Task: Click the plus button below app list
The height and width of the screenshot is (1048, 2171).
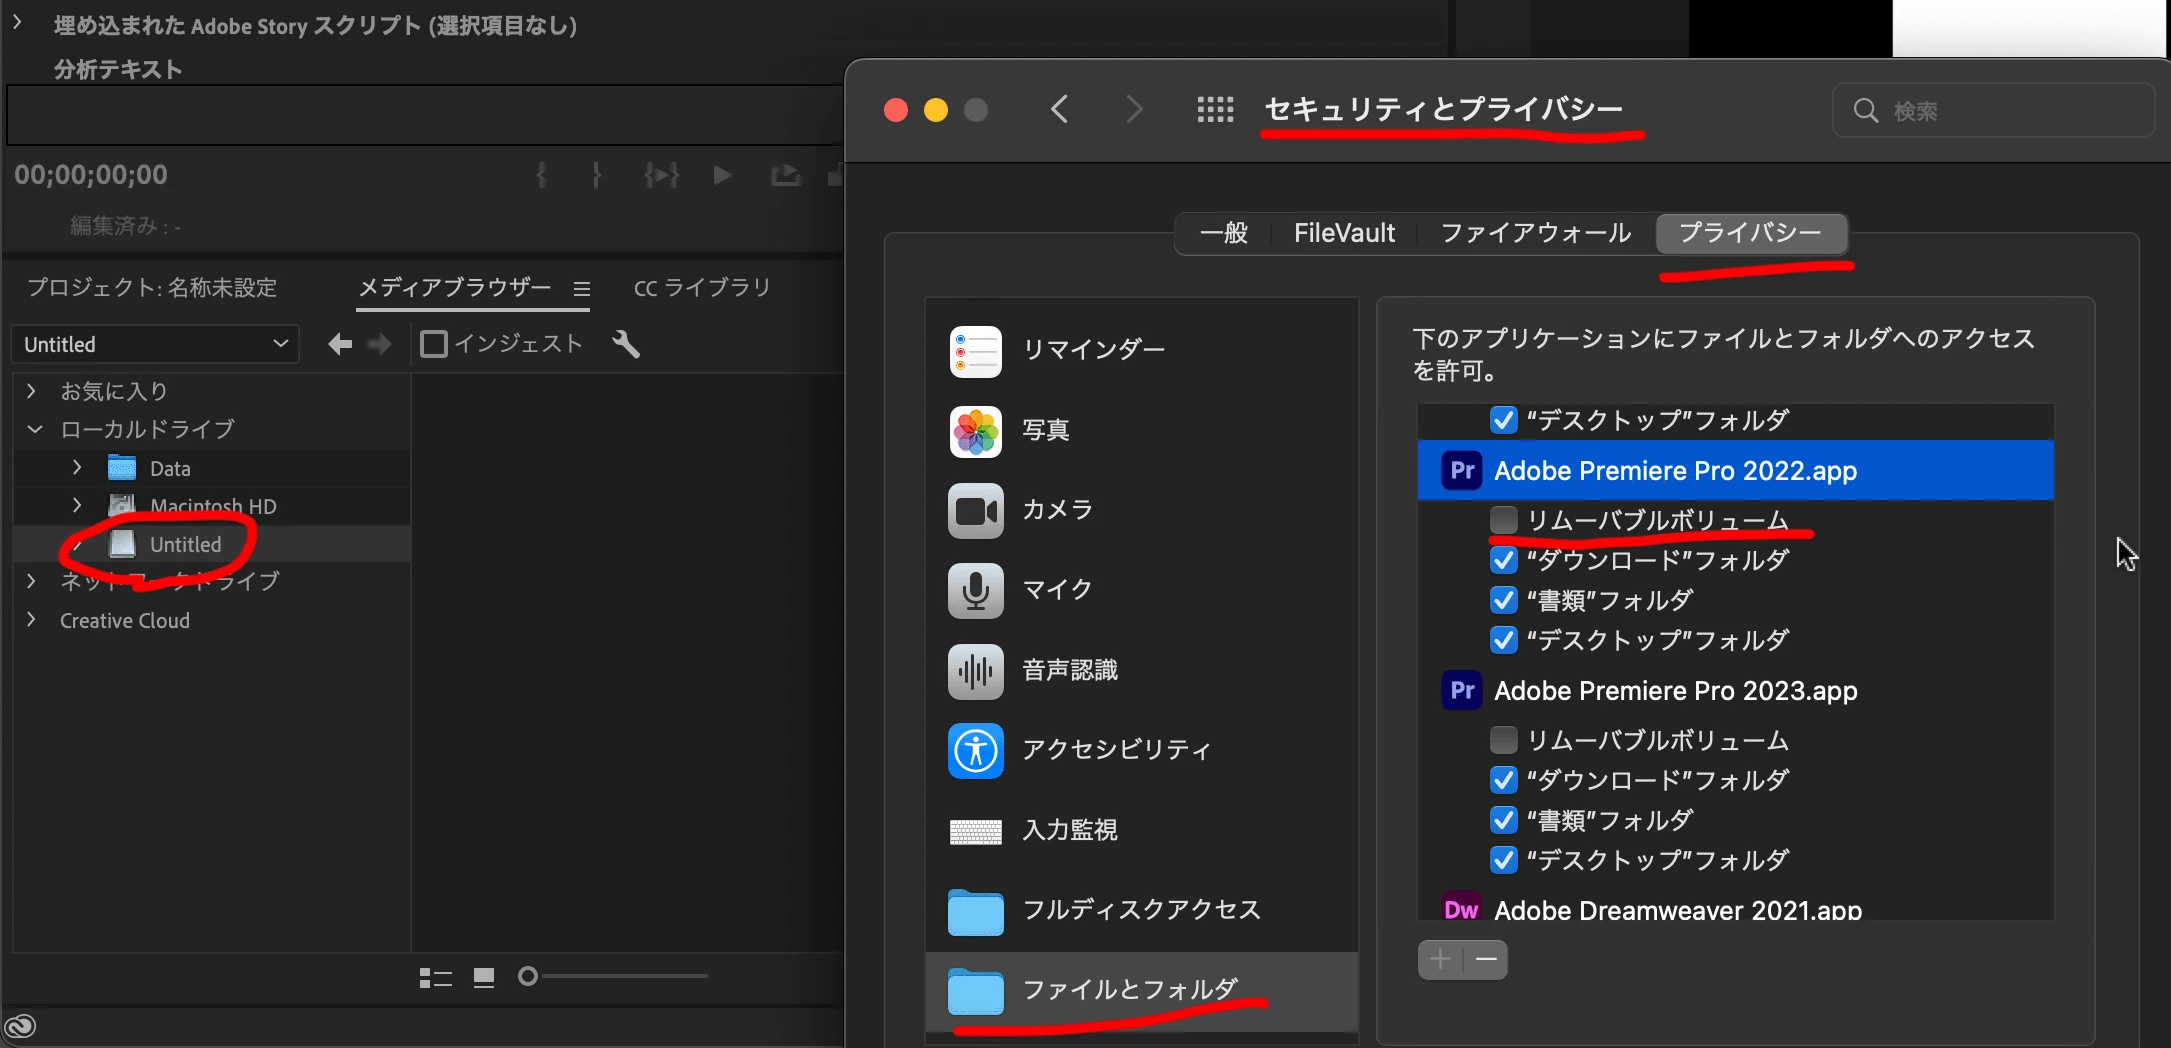Action: 1440,959
